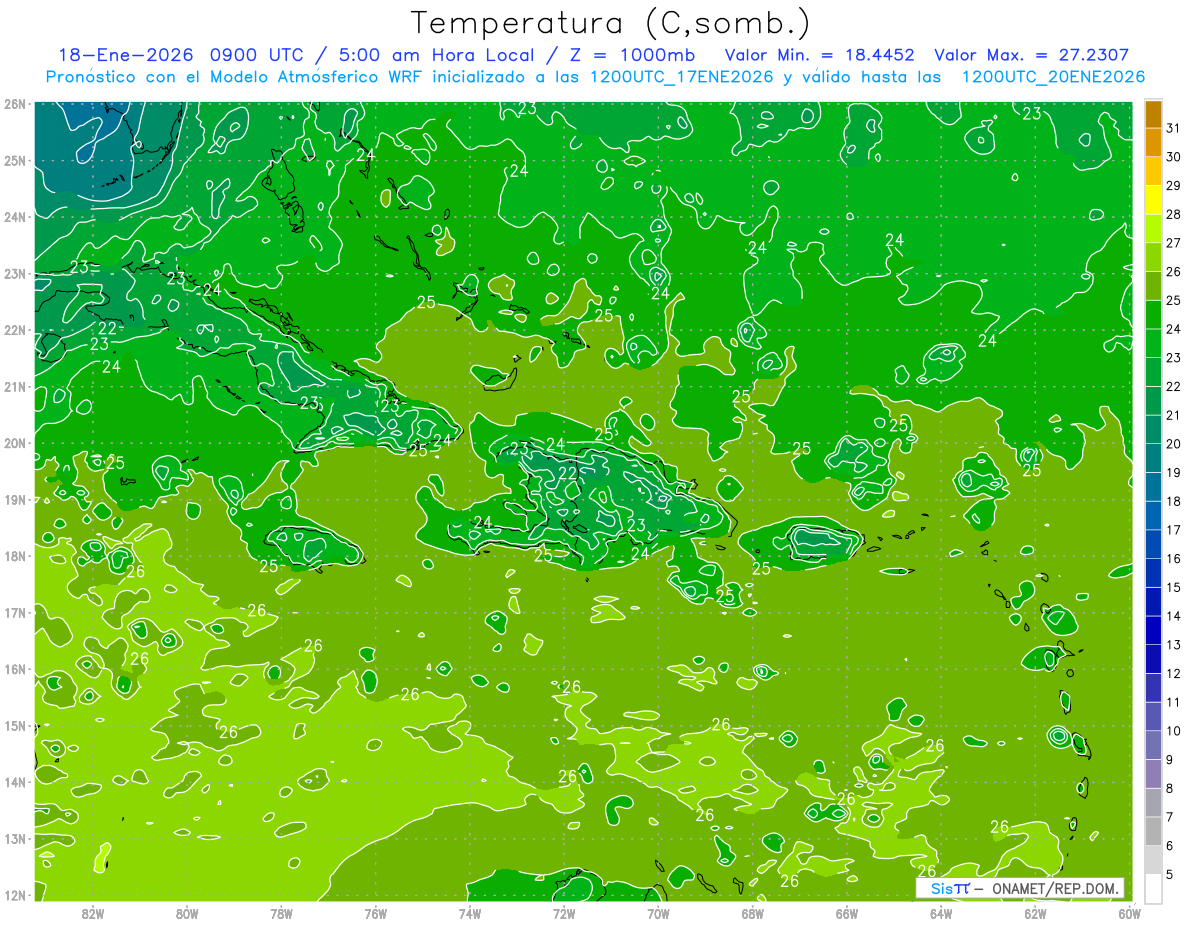Click the '7' label on the color scale
This screenshot has width=1200, height=927.
(x=1169, y=817)
